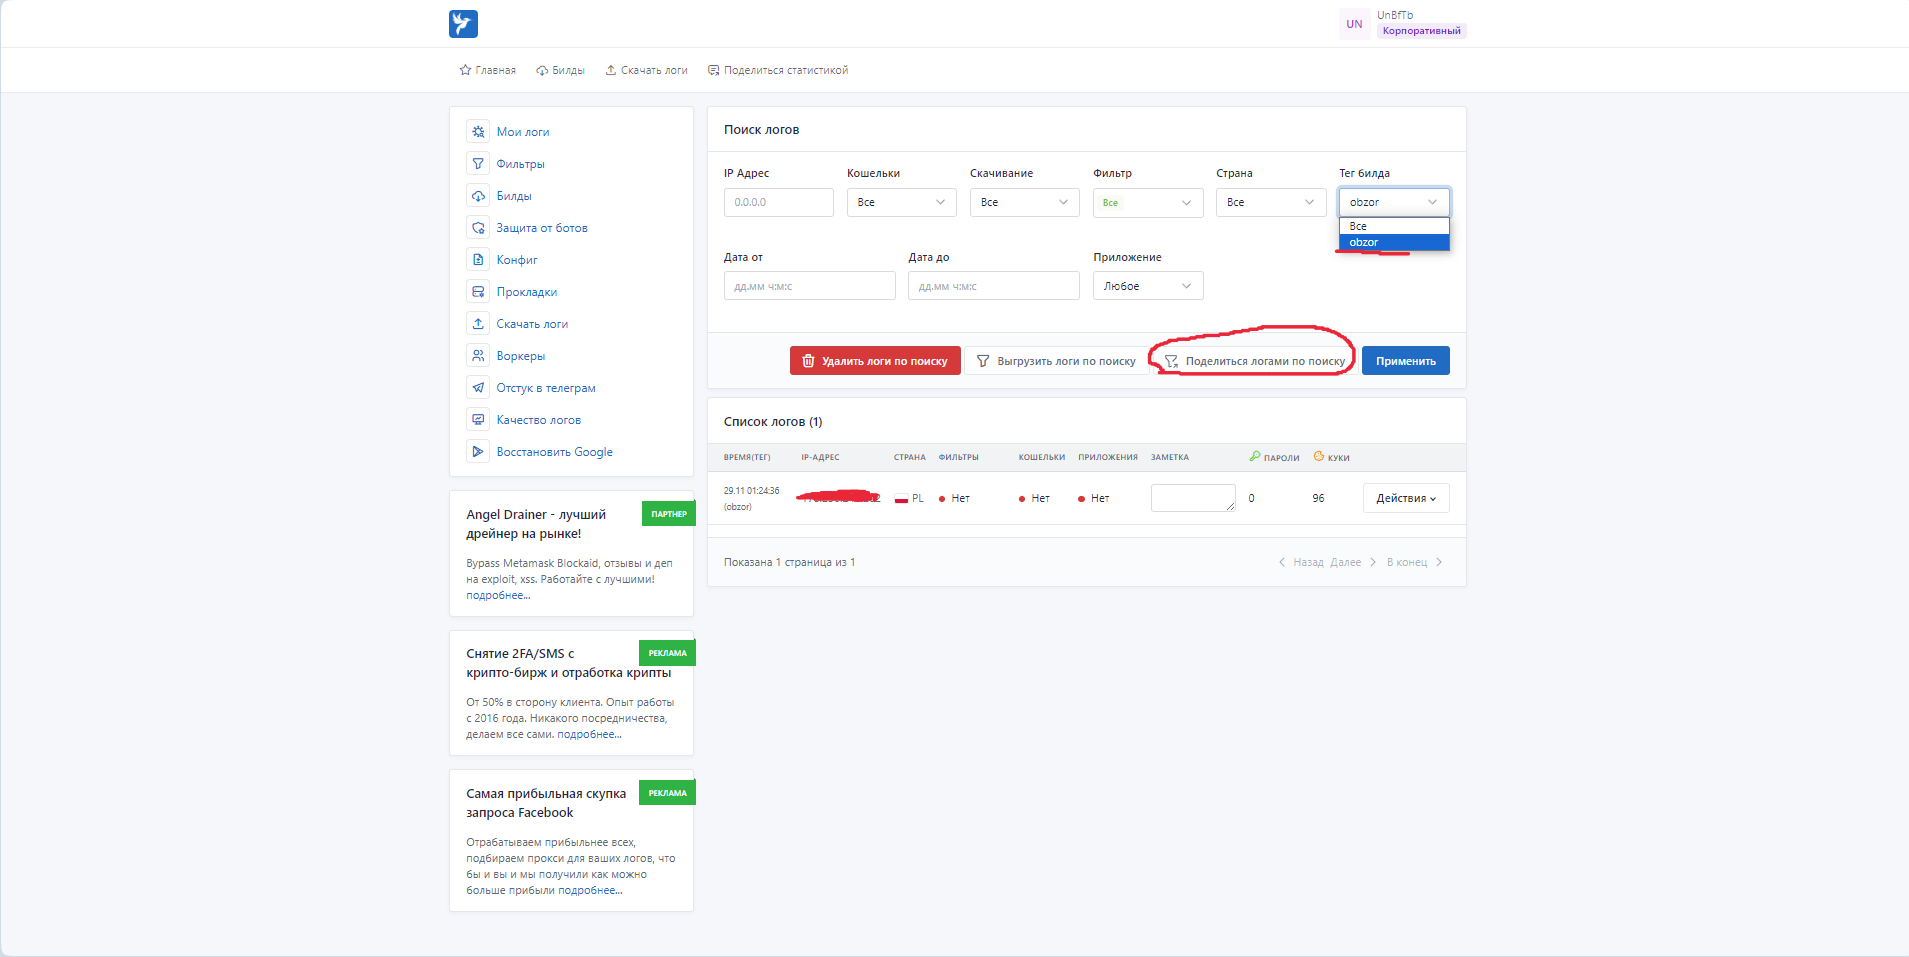Click the В конец pagination link
The image size is (1909, 957).
(1414, 562)
